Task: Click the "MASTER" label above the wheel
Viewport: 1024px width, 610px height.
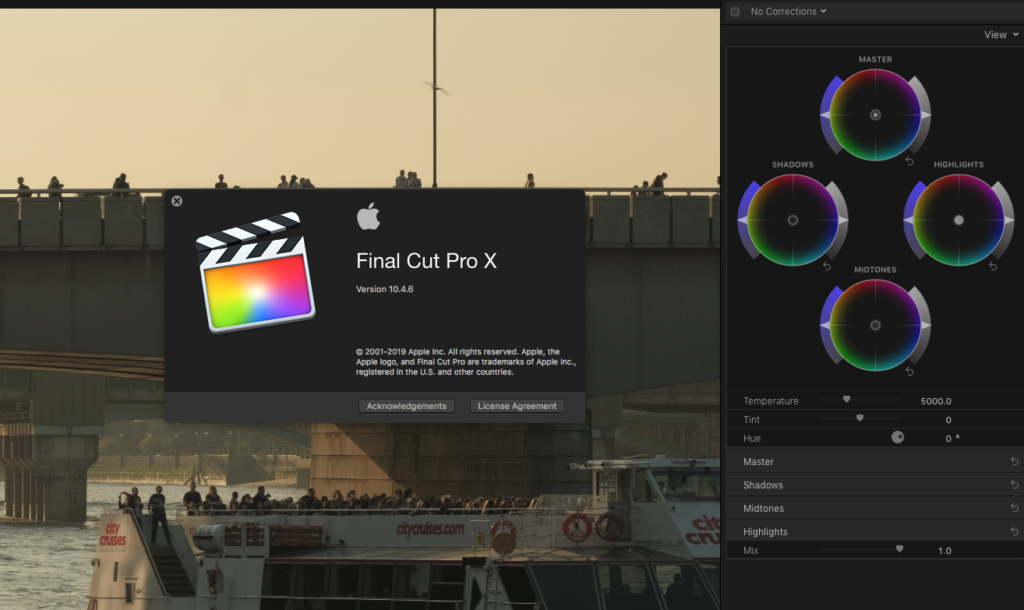Action: [875, 59]
